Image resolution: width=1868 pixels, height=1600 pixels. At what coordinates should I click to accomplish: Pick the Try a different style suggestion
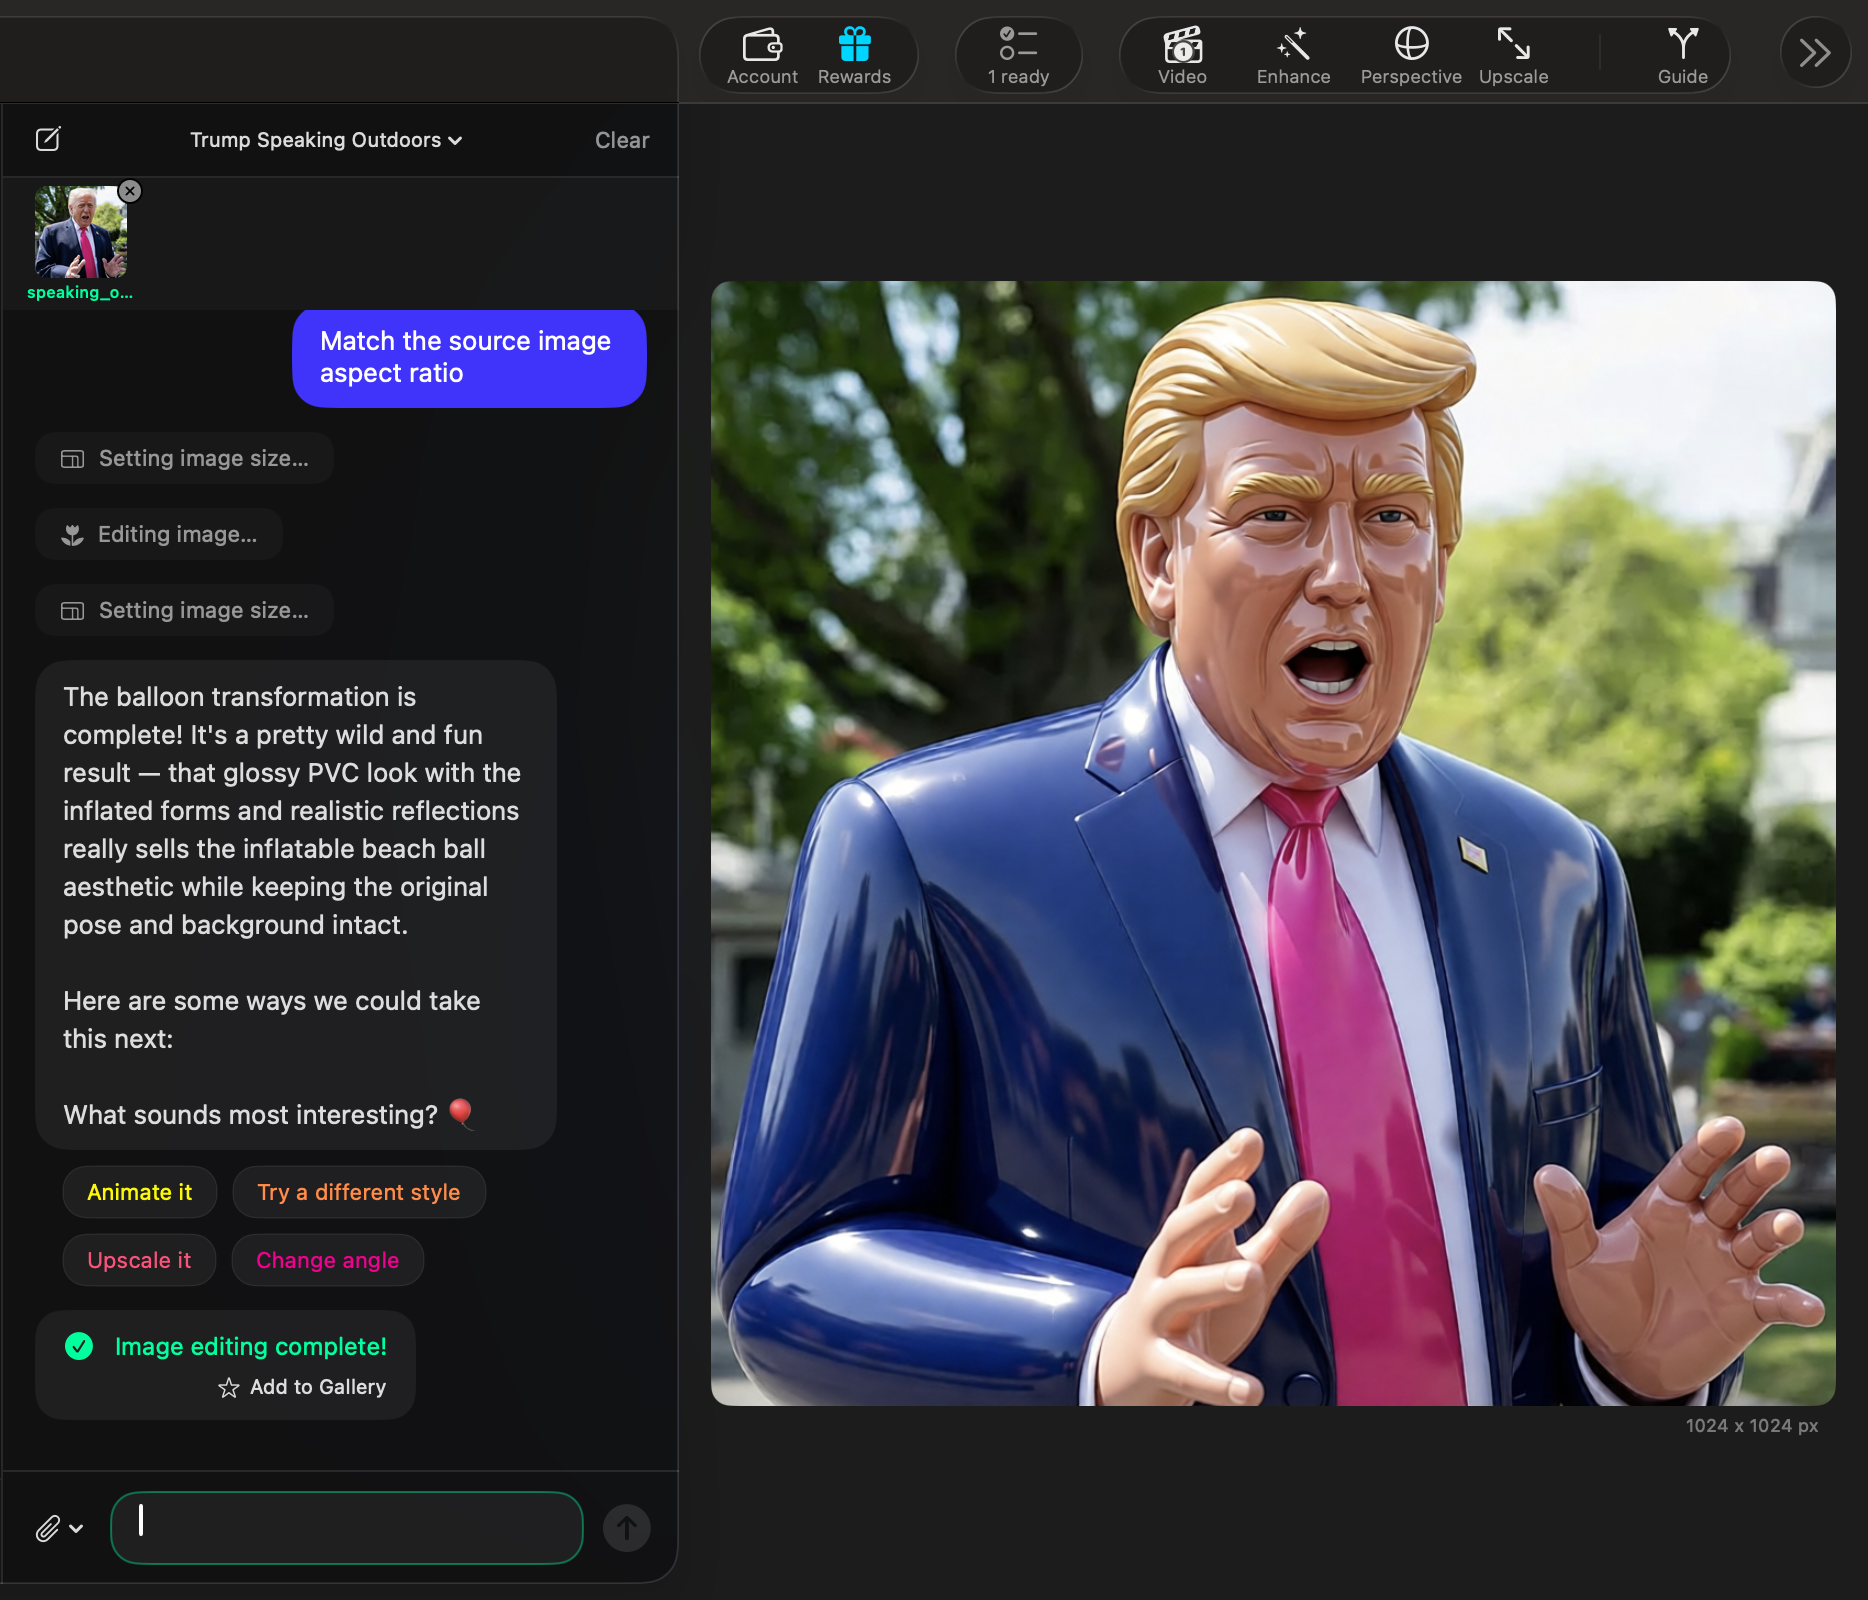coord(358,1192)
